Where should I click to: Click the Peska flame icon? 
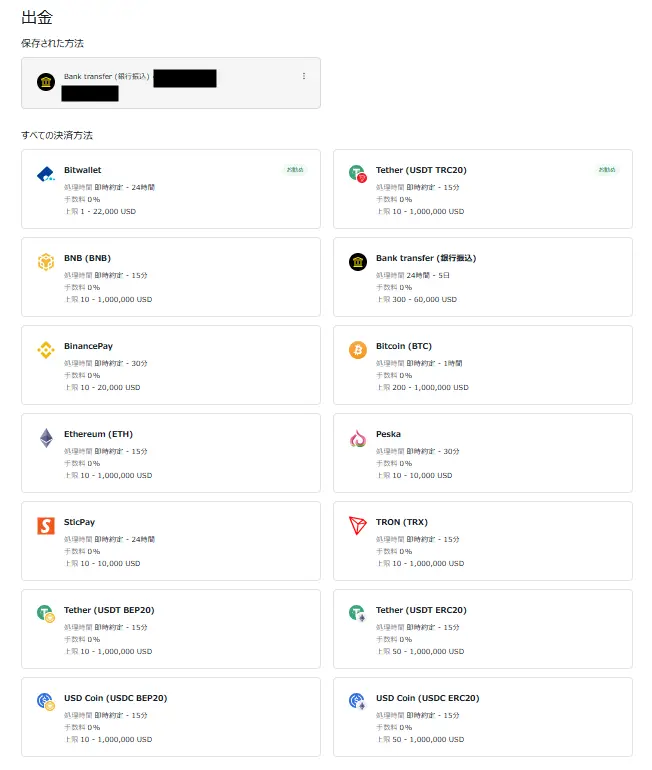[x=358, y=438]
